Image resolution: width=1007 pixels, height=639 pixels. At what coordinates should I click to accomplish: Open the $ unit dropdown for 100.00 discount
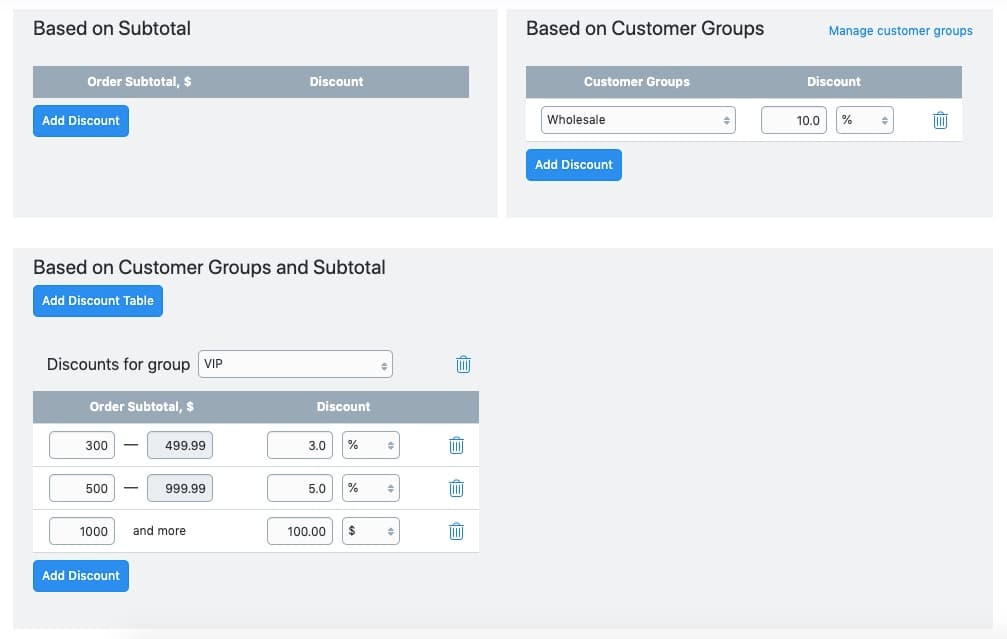(371, 531)
